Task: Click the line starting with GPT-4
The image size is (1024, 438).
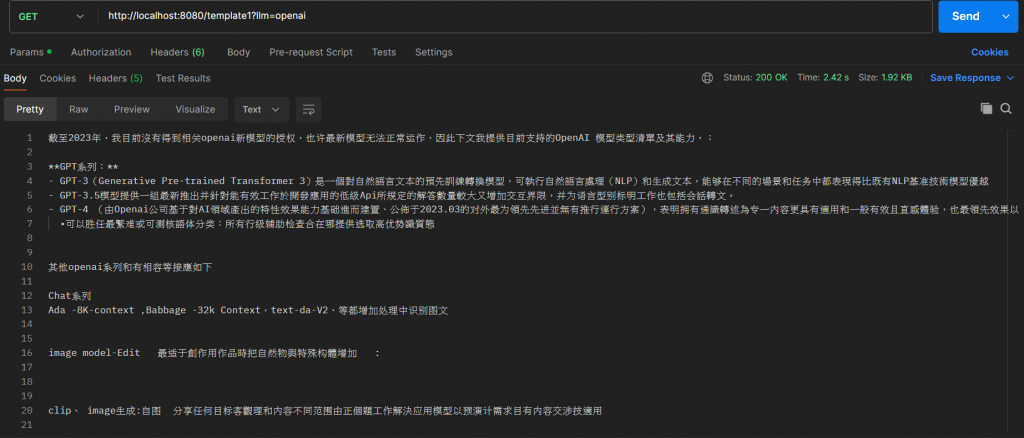Action: pyautogui.click(x=534, y=210)
